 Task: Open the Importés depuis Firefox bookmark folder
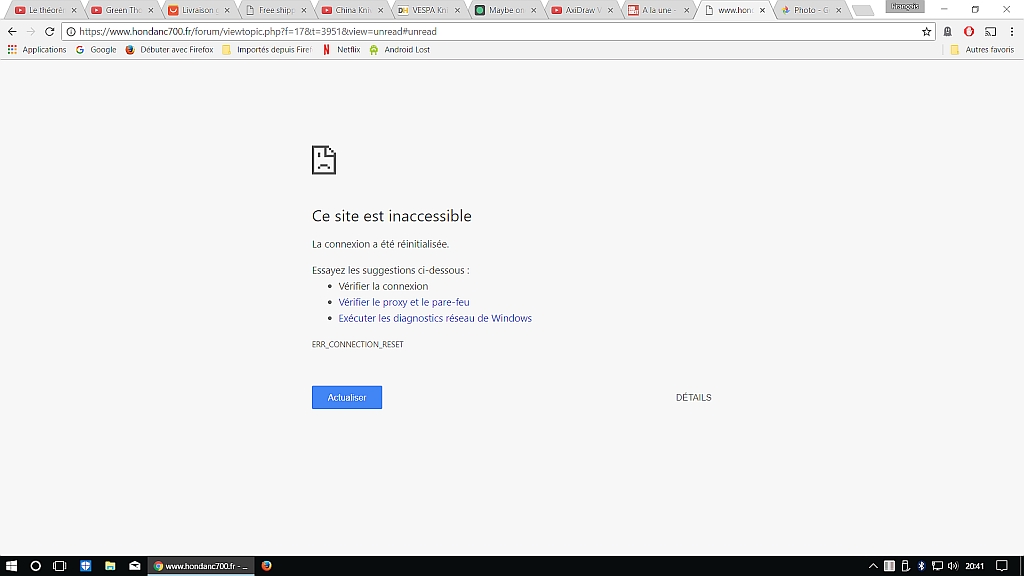[267, 49]
